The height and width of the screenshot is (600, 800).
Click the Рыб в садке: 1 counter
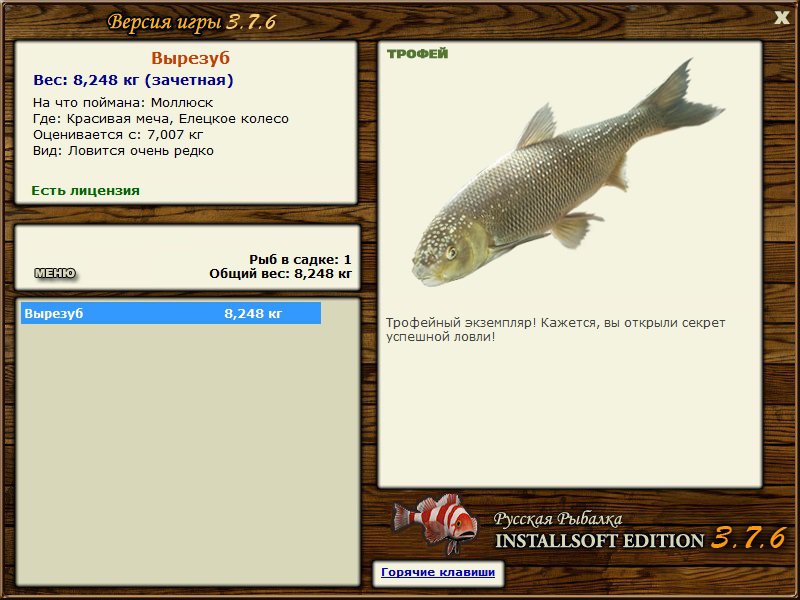tap(300, 260)
